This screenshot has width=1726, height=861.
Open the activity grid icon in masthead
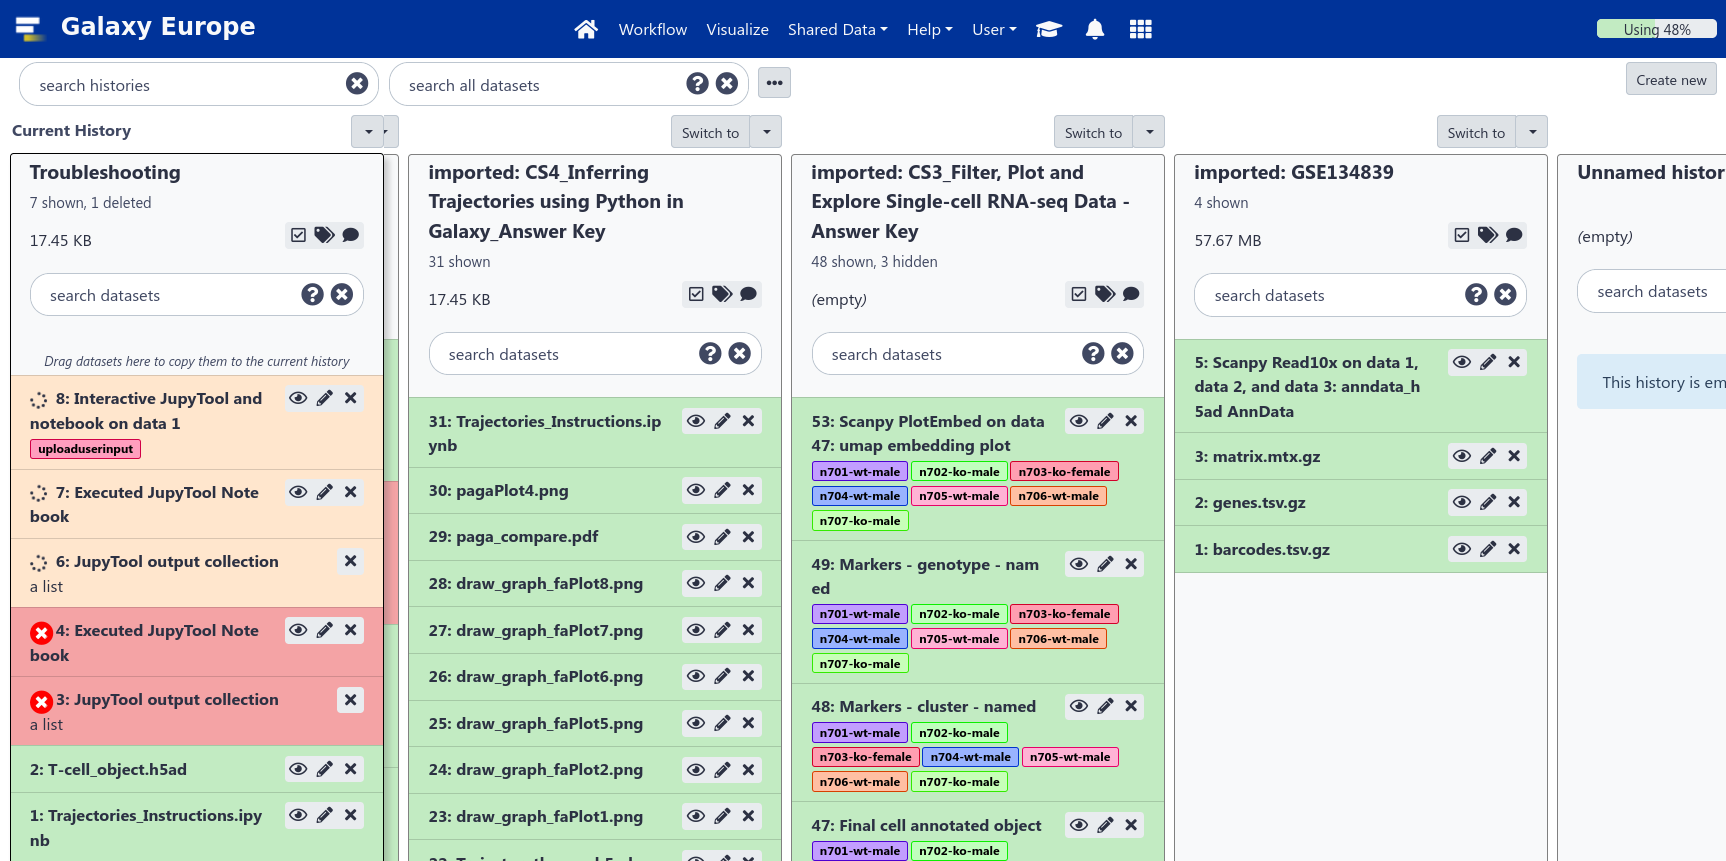[1141, 29]
